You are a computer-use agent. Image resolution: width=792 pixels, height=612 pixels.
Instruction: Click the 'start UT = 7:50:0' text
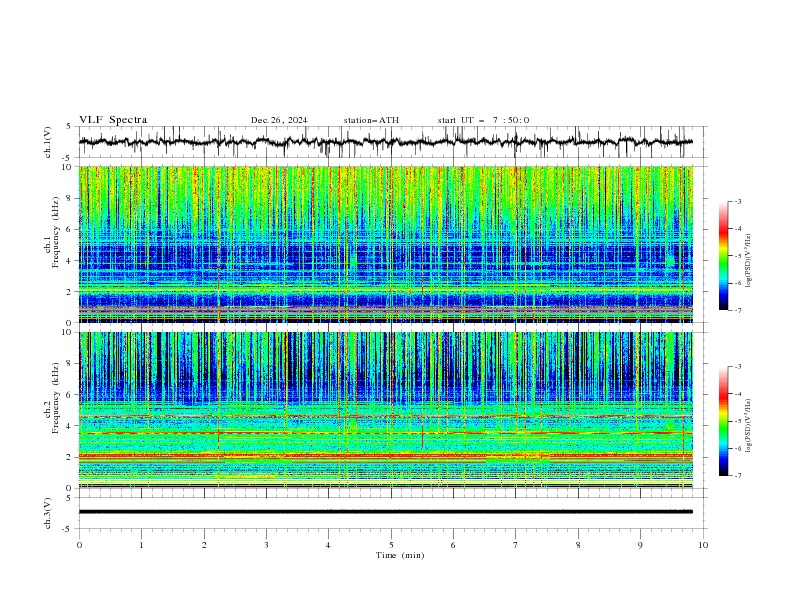483,120
